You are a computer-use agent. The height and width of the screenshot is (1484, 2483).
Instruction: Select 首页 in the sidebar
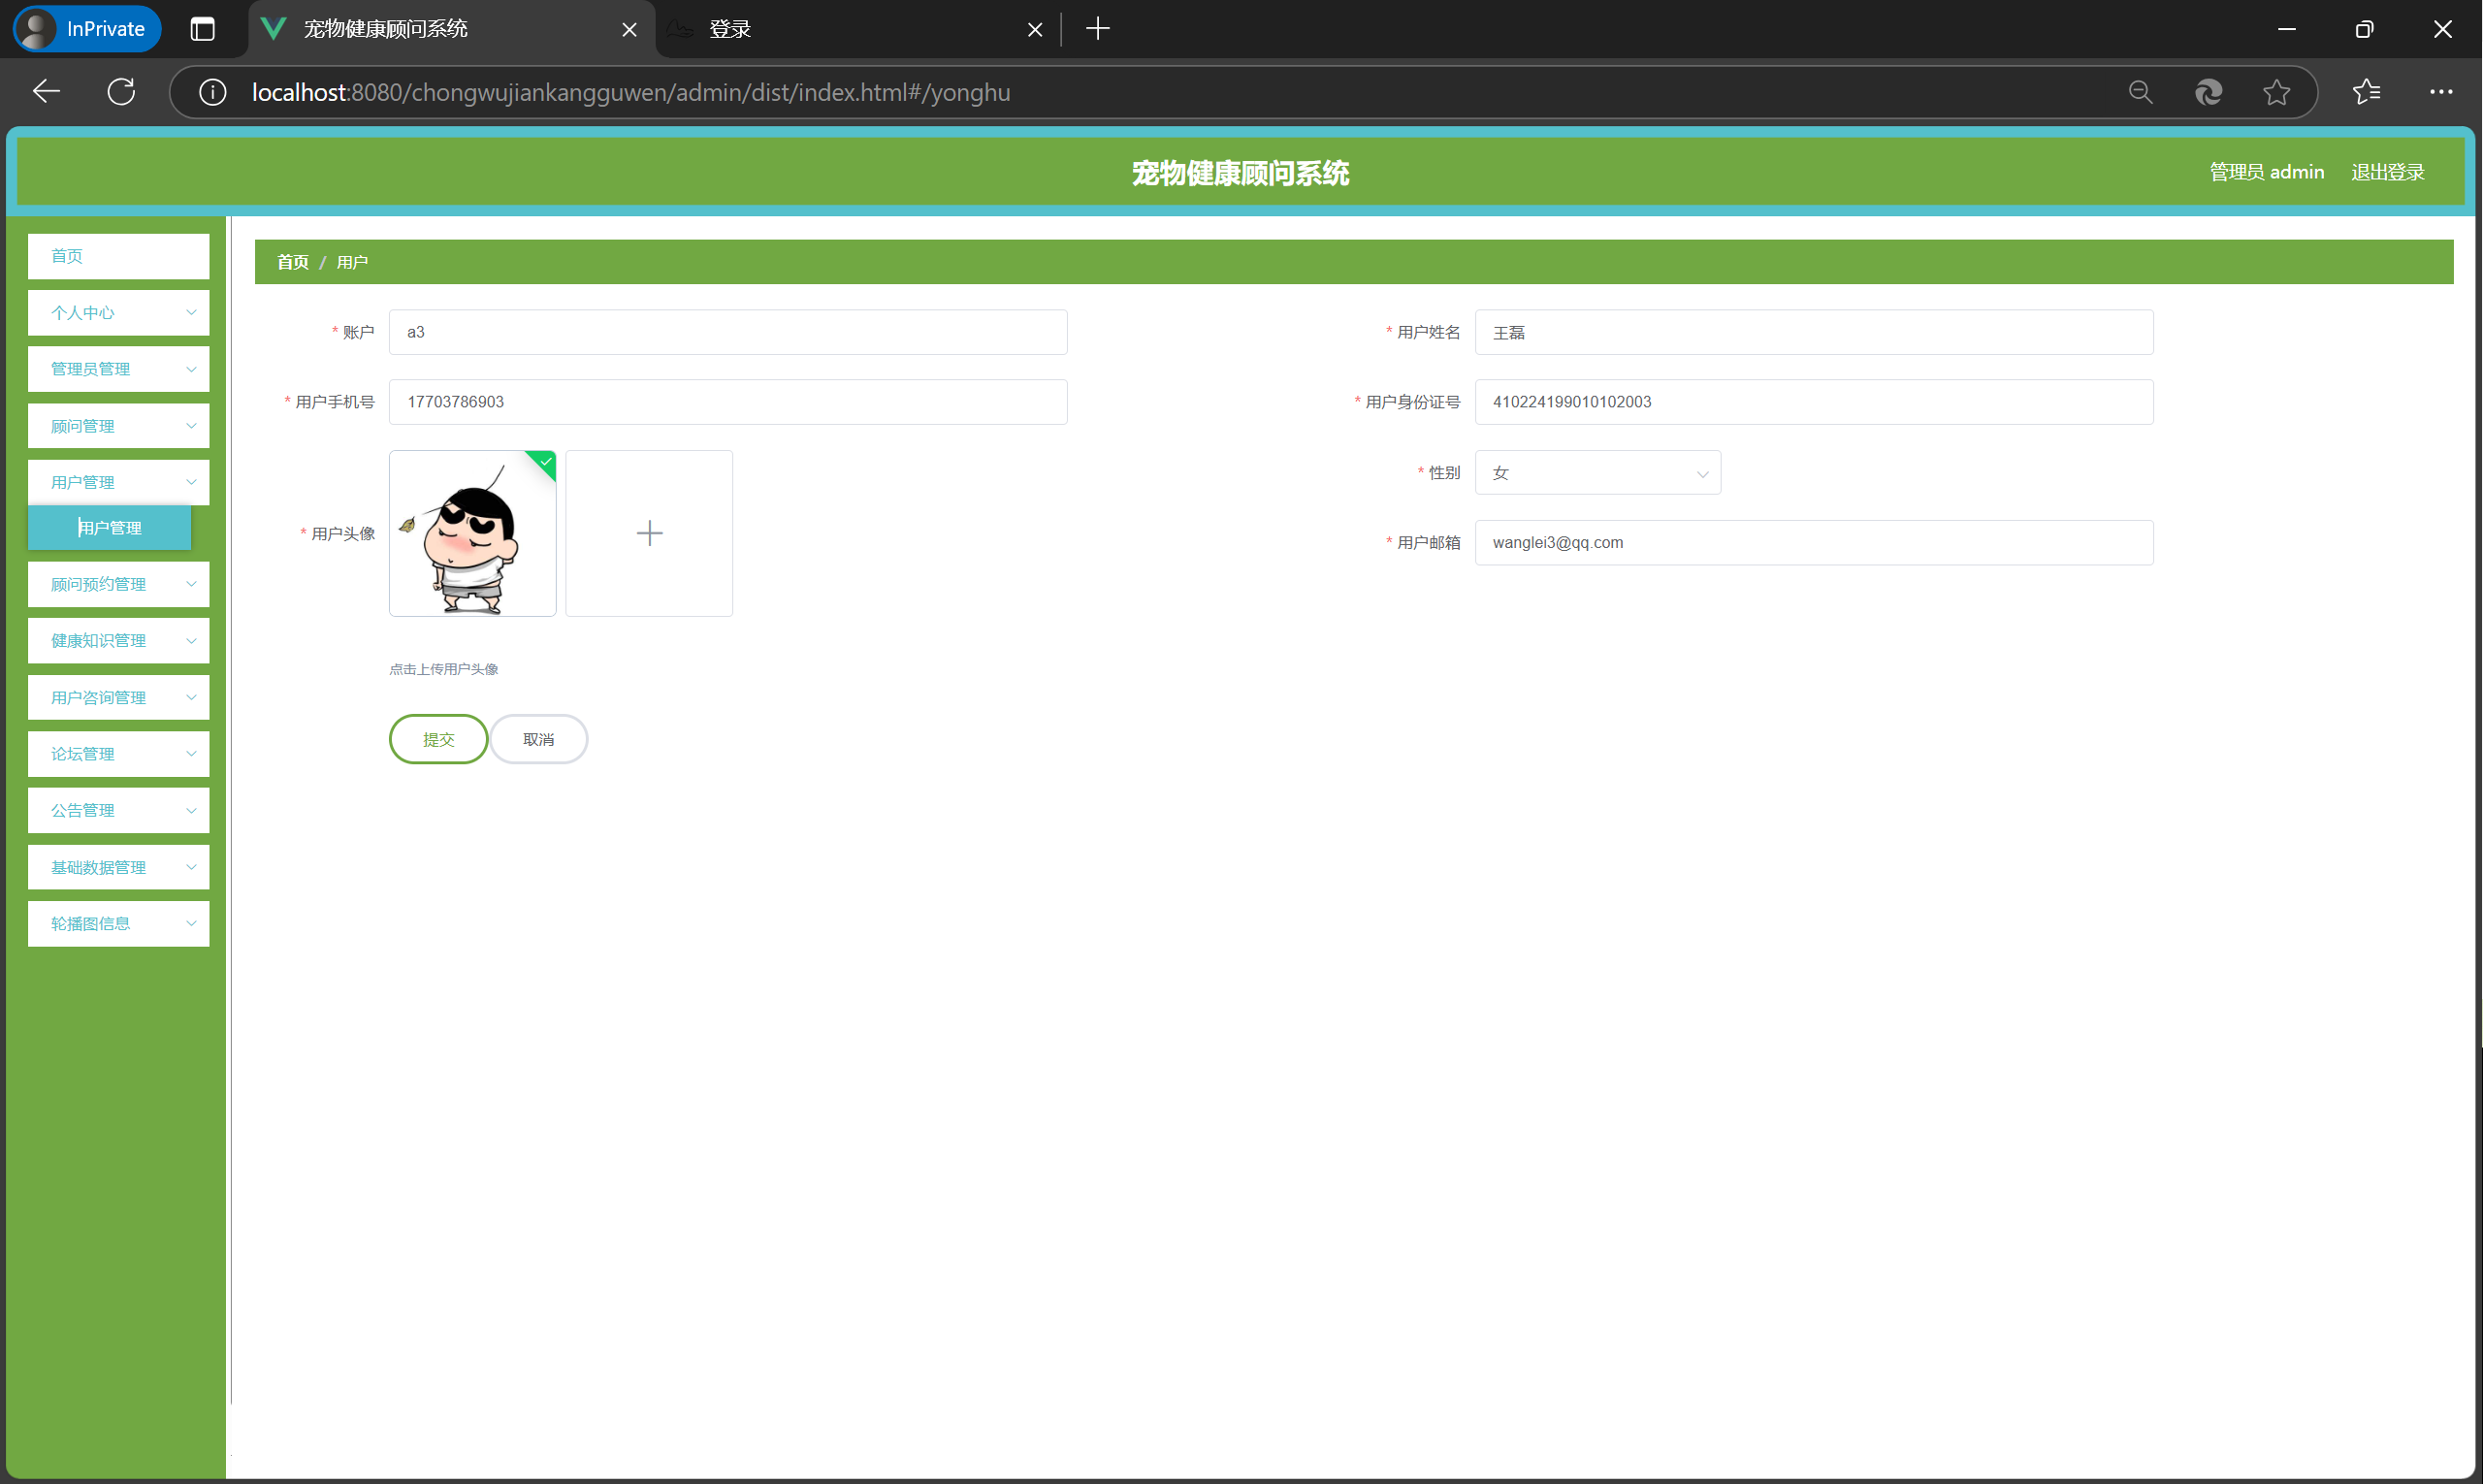(118, 256)
